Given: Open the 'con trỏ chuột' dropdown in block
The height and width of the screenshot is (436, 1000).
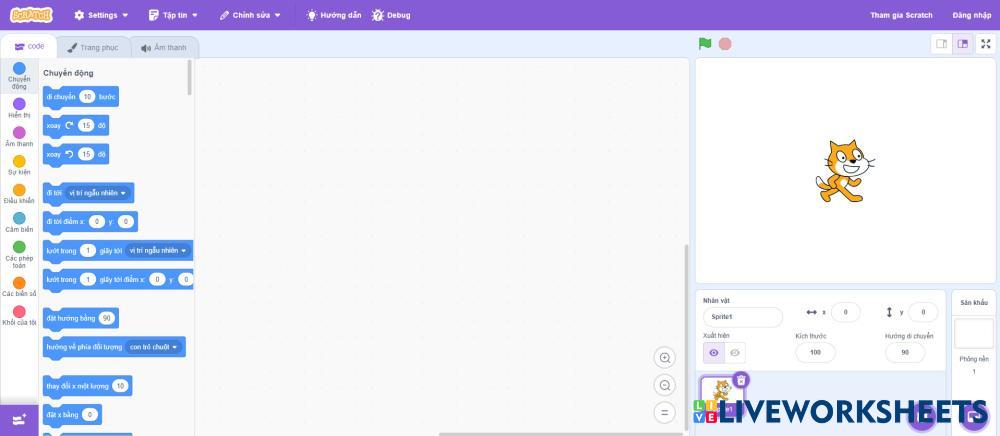Looking at the screenshot, I should (154, 347).
